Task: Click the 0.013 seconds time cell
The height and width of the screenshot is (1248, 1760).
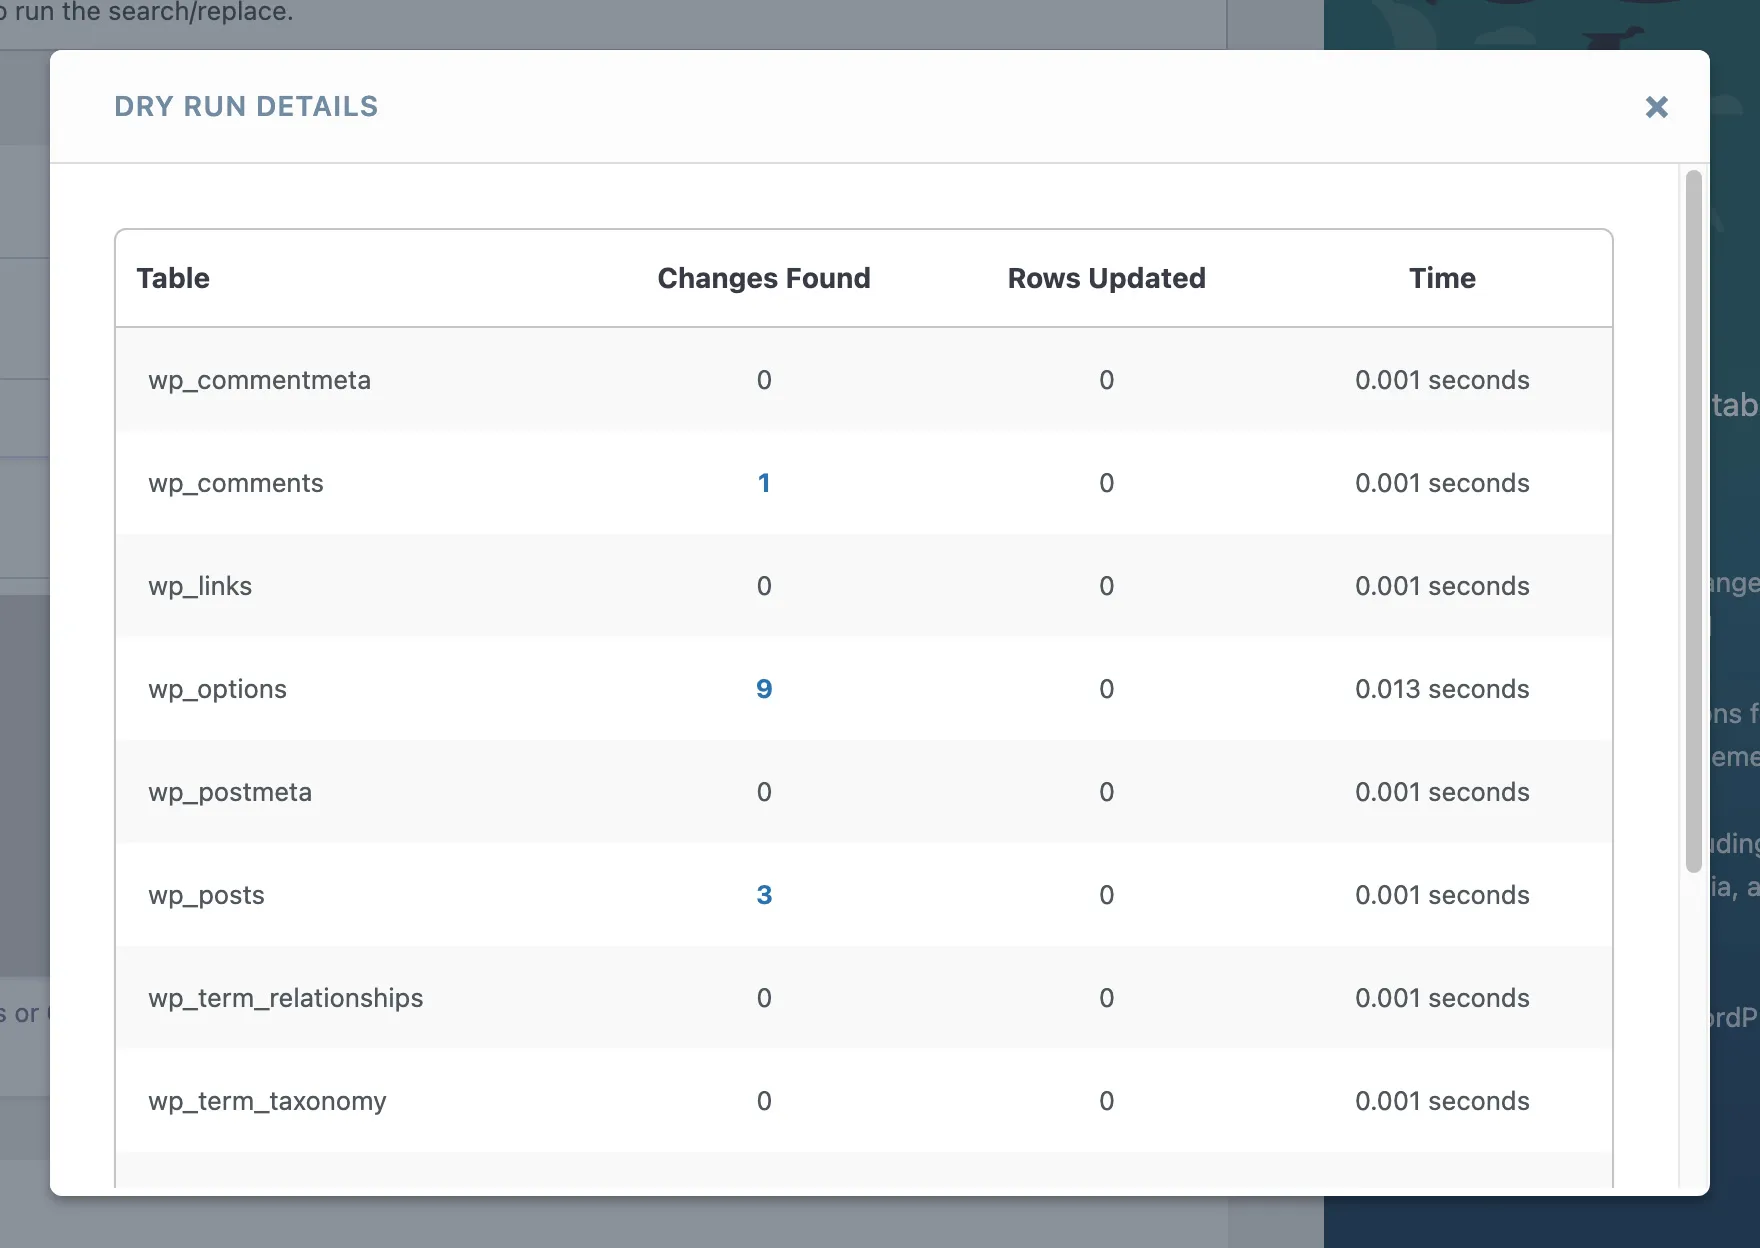Action: [1442, 689]
